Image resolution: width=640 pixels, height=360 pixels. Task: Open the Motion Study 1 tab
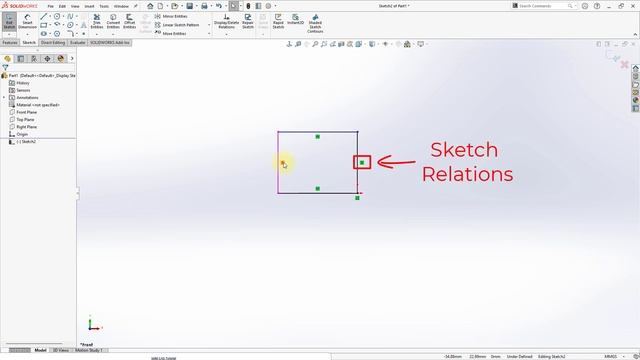(x=88, y=350)
